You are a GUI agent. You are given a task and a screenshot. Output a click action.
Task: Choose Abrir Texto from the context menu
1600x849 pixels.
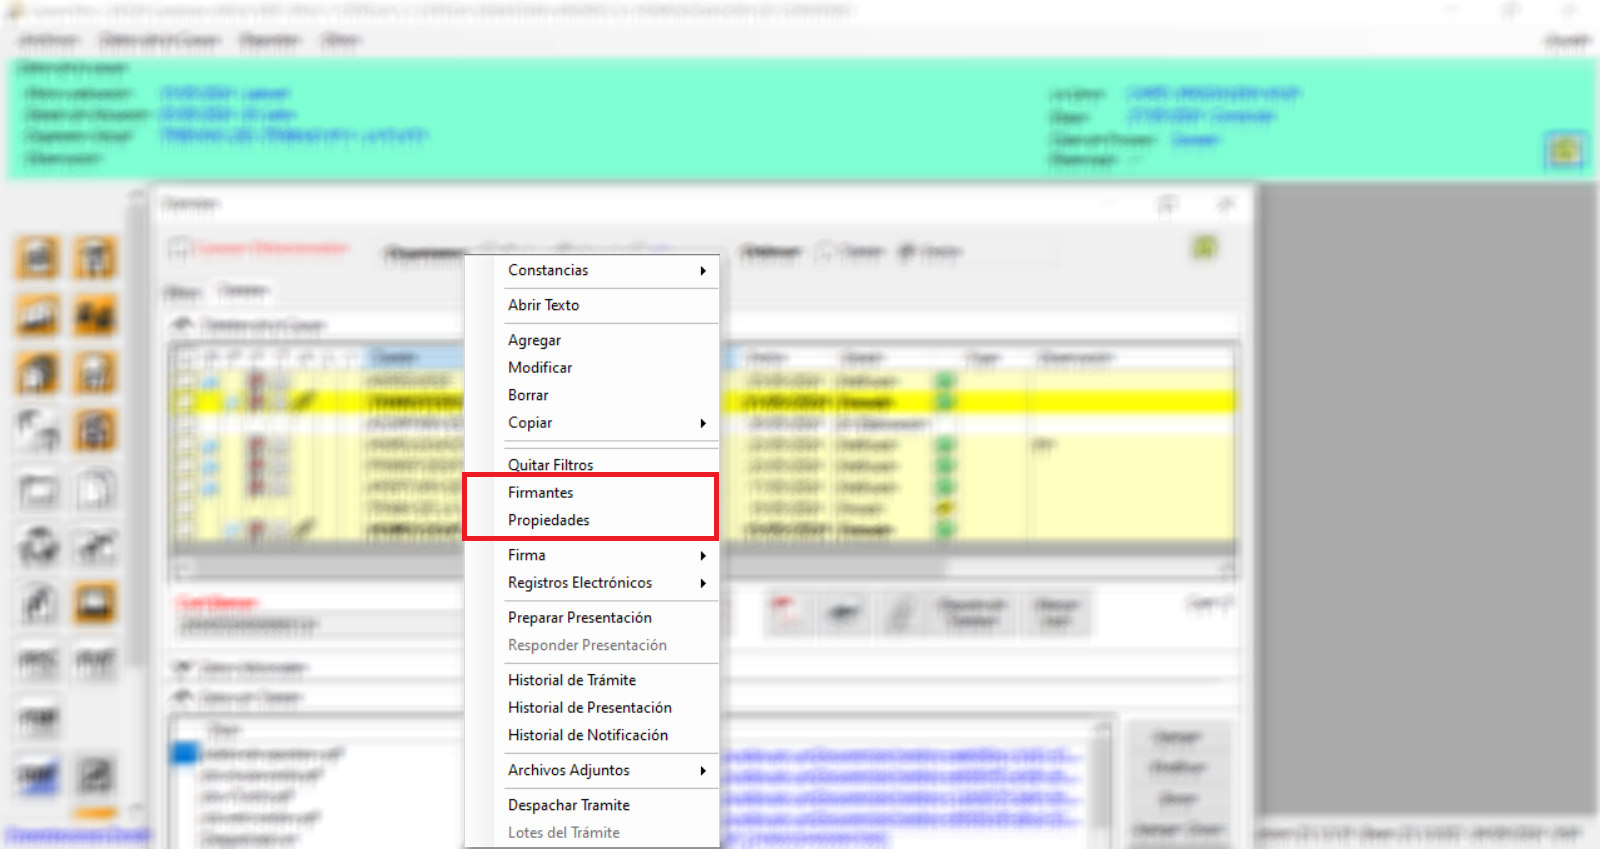[x=544, y=306]
